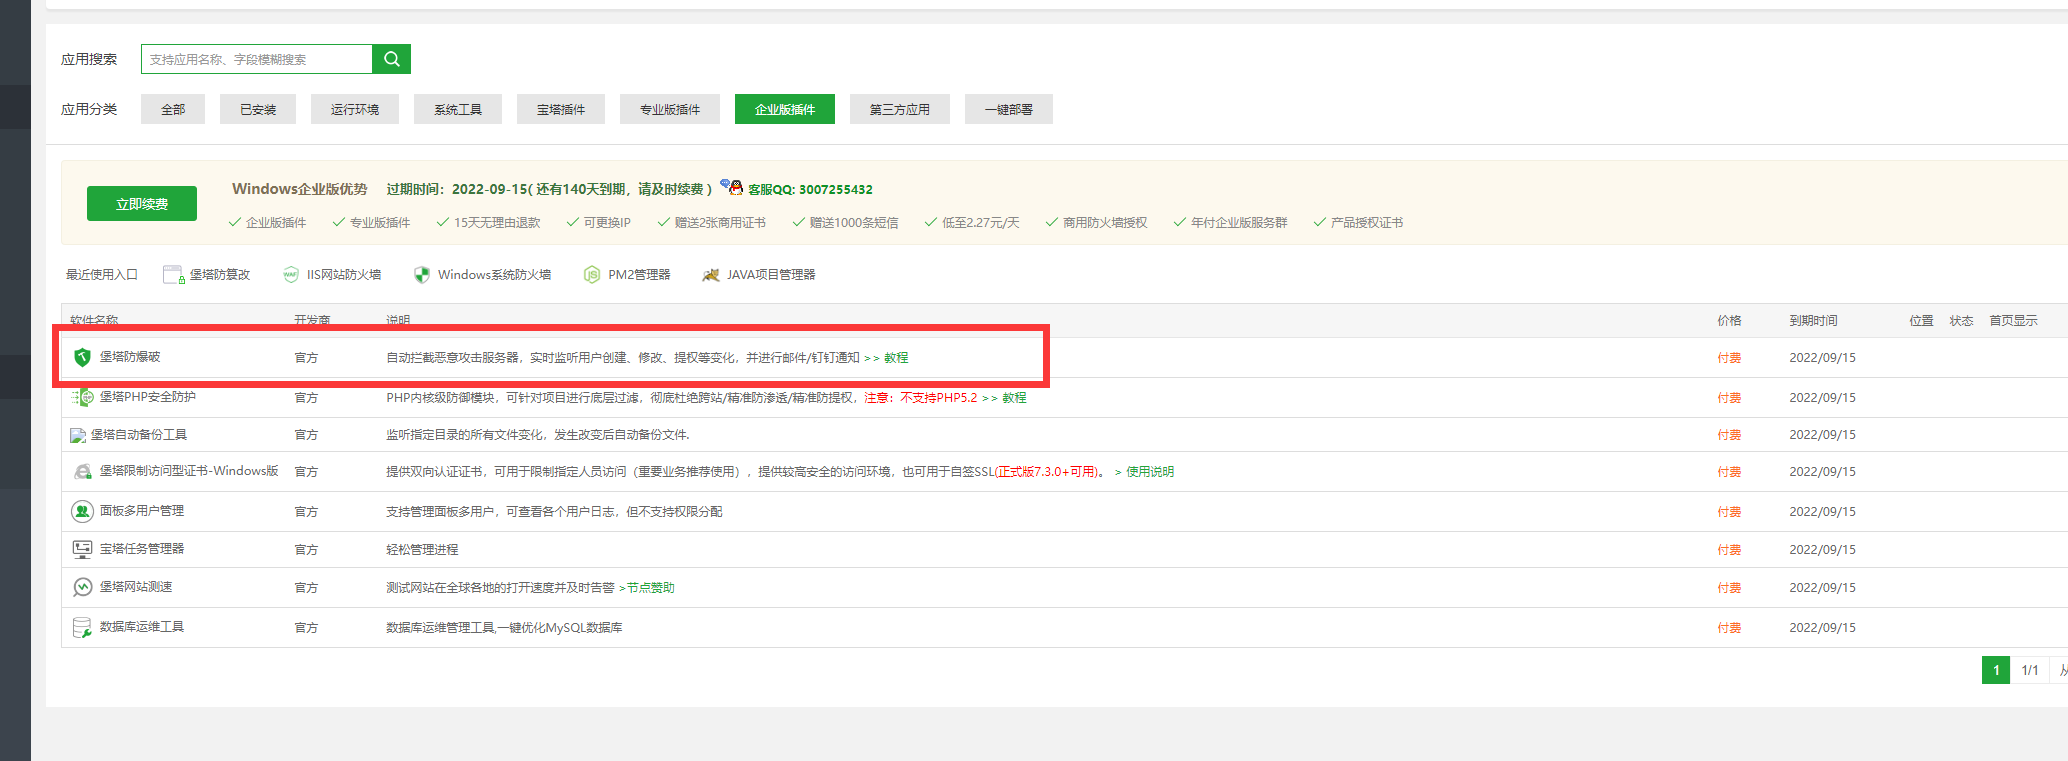Select the 运行环境 category tab
Image resolution: width=2068 pixels, height=761 pixels.
point(355,109)
